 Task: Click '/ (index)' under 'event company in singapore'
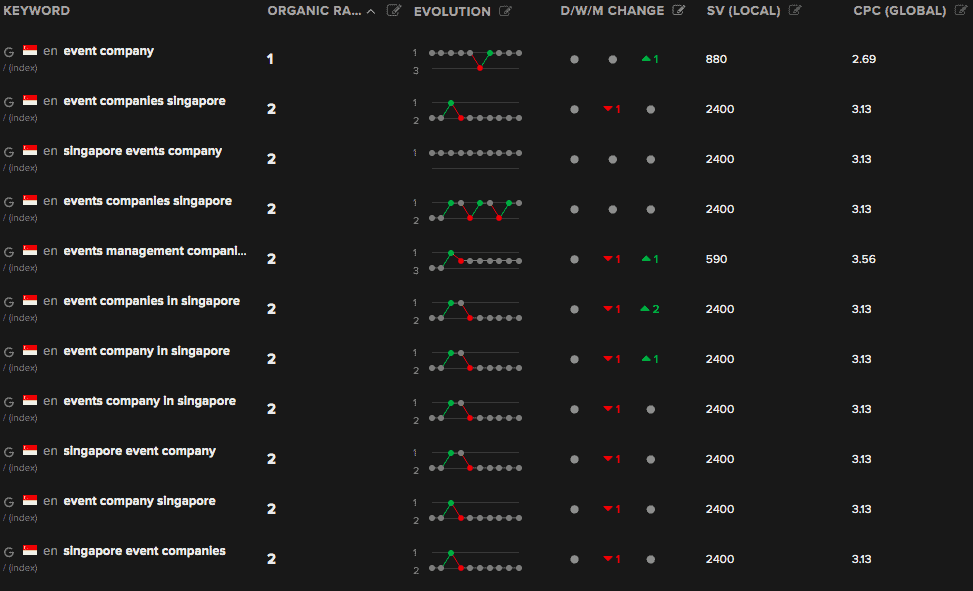20,368
